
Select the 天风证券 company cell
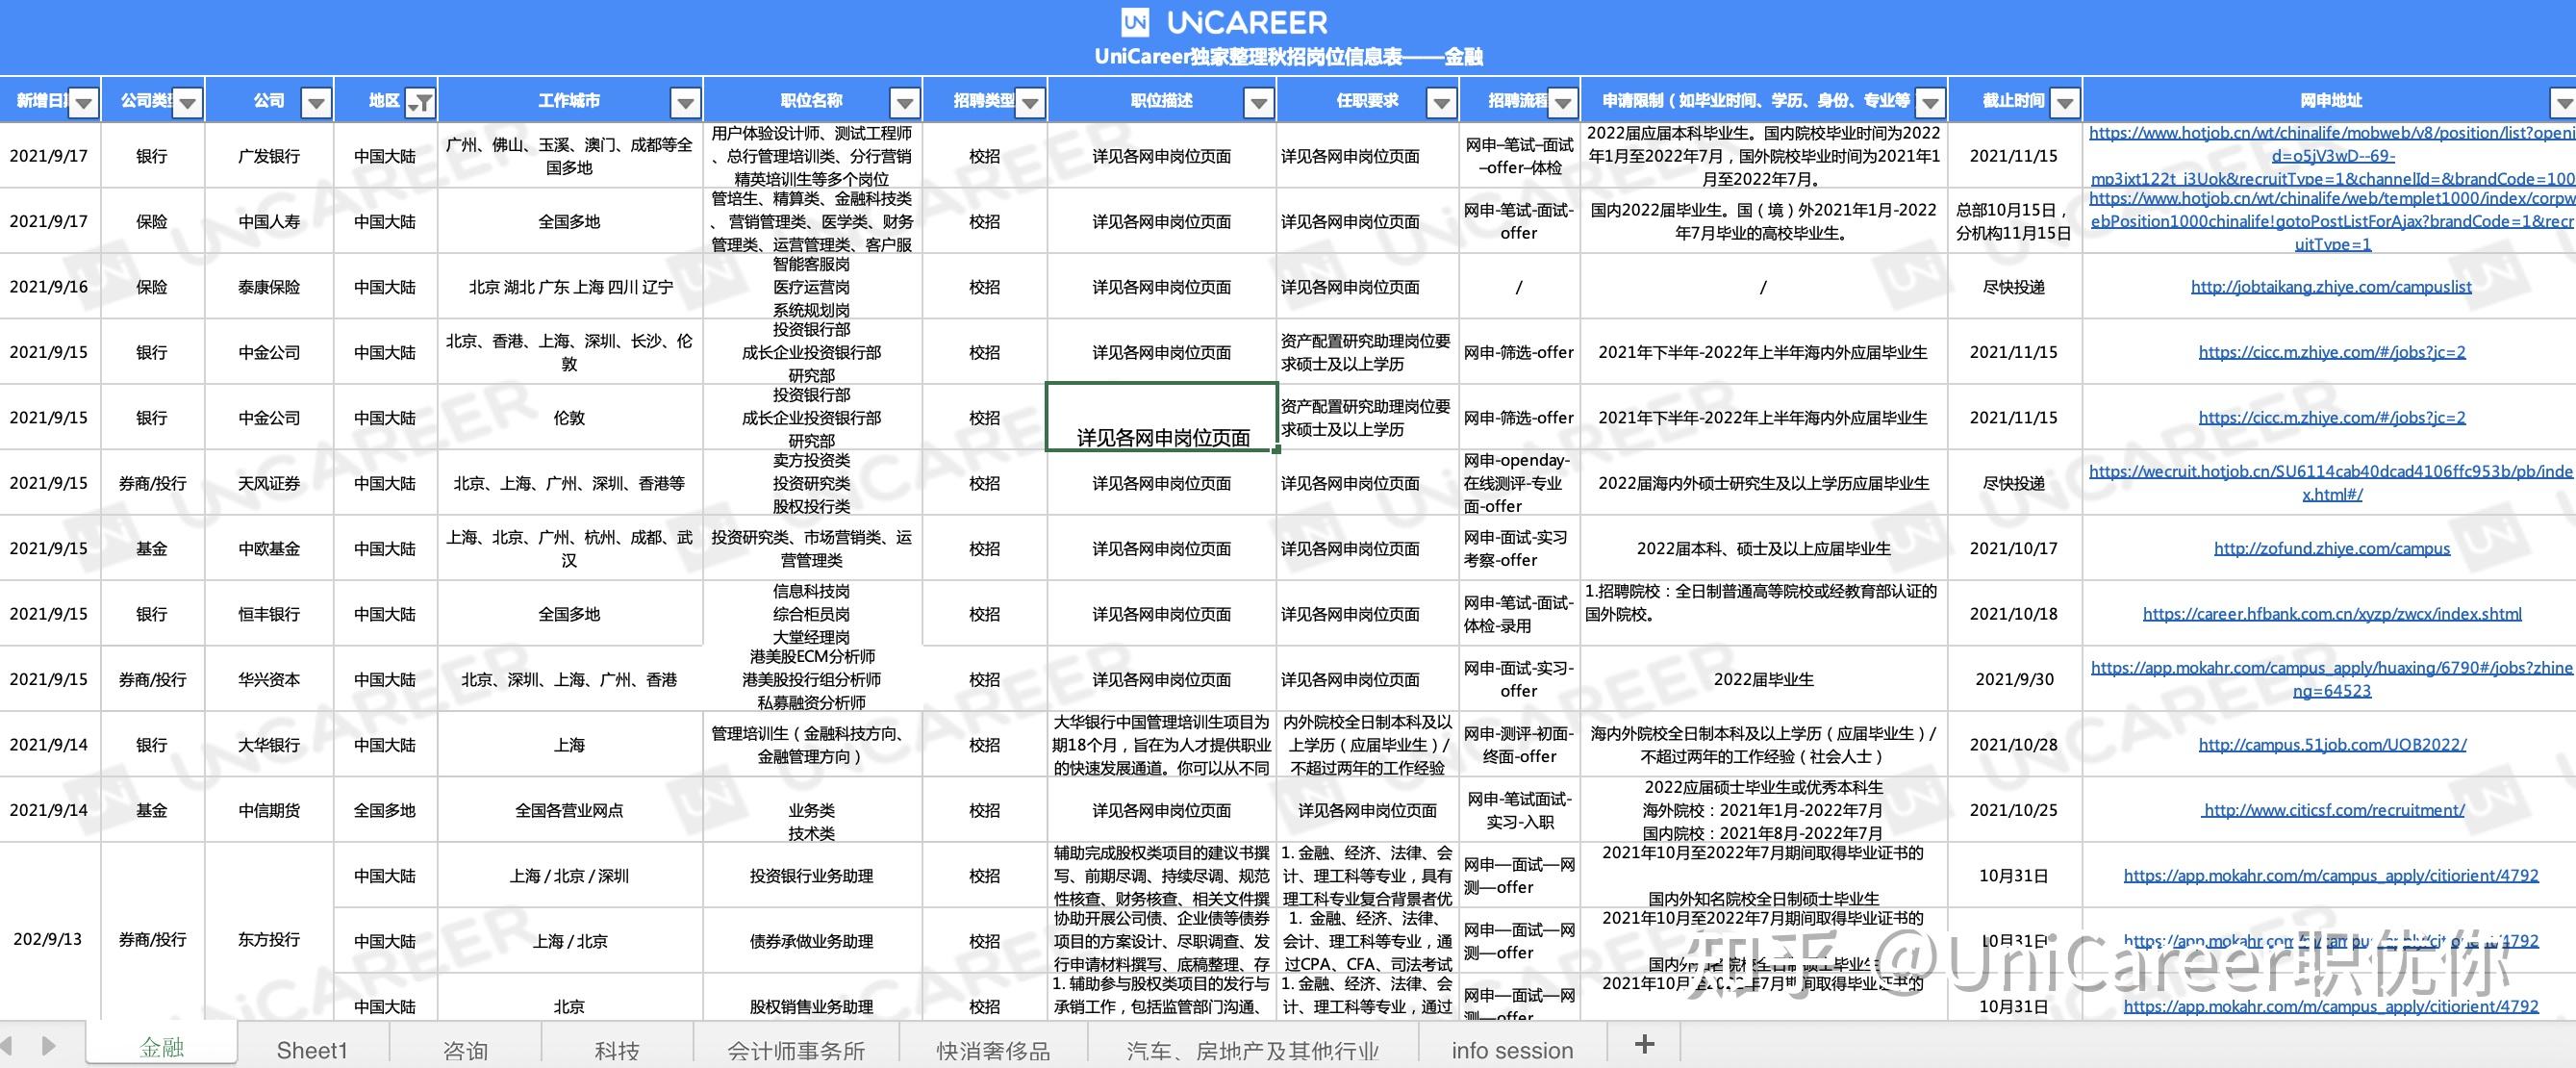coord(269,483)
